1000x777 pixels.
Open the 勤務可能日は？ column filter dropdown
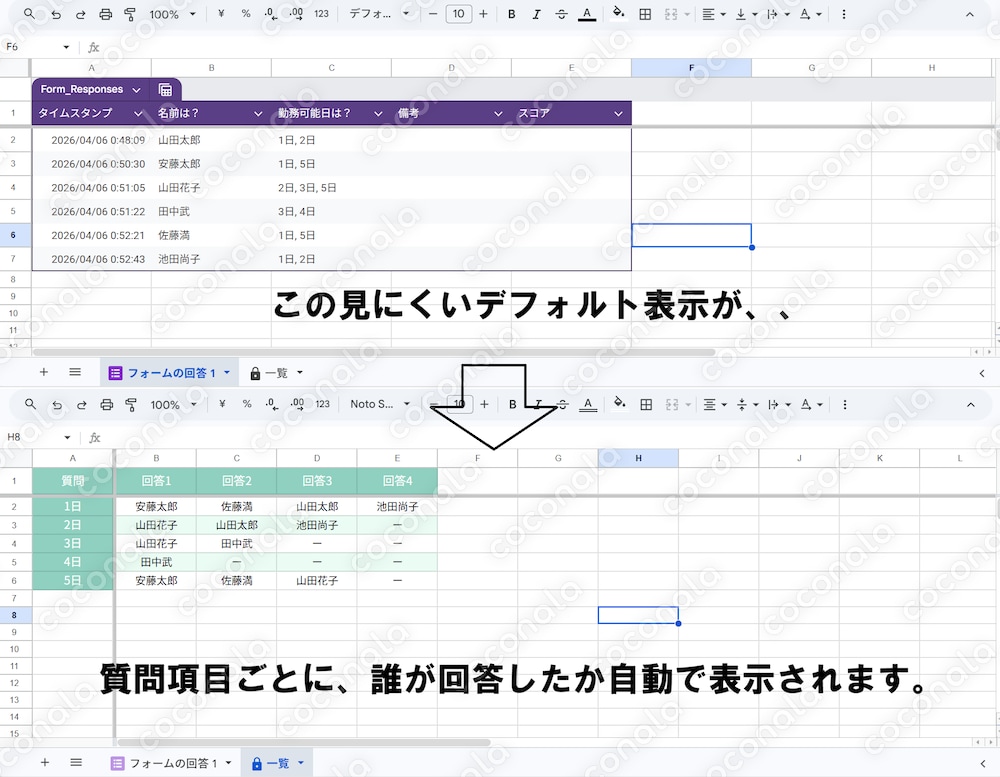point(378,114)
